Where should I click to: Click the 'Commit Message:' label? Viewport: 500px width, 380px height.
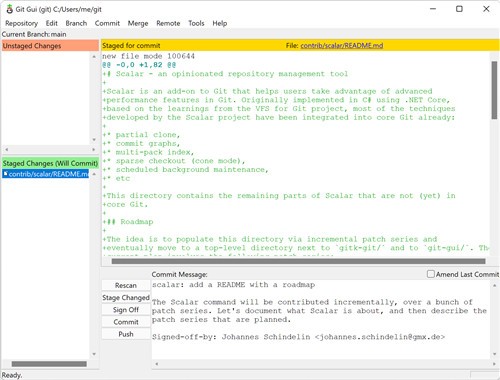pyautogui.click(x=179, y=274)
